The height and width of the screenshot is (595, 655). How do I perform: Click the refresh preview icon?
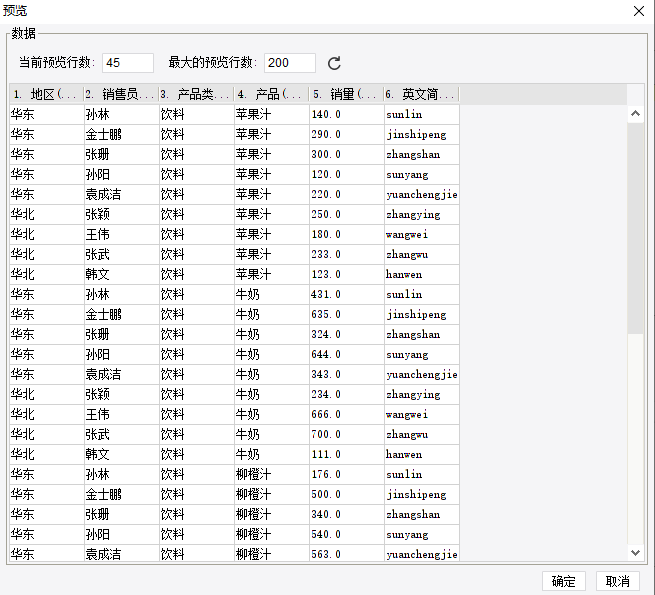point(334,63)
